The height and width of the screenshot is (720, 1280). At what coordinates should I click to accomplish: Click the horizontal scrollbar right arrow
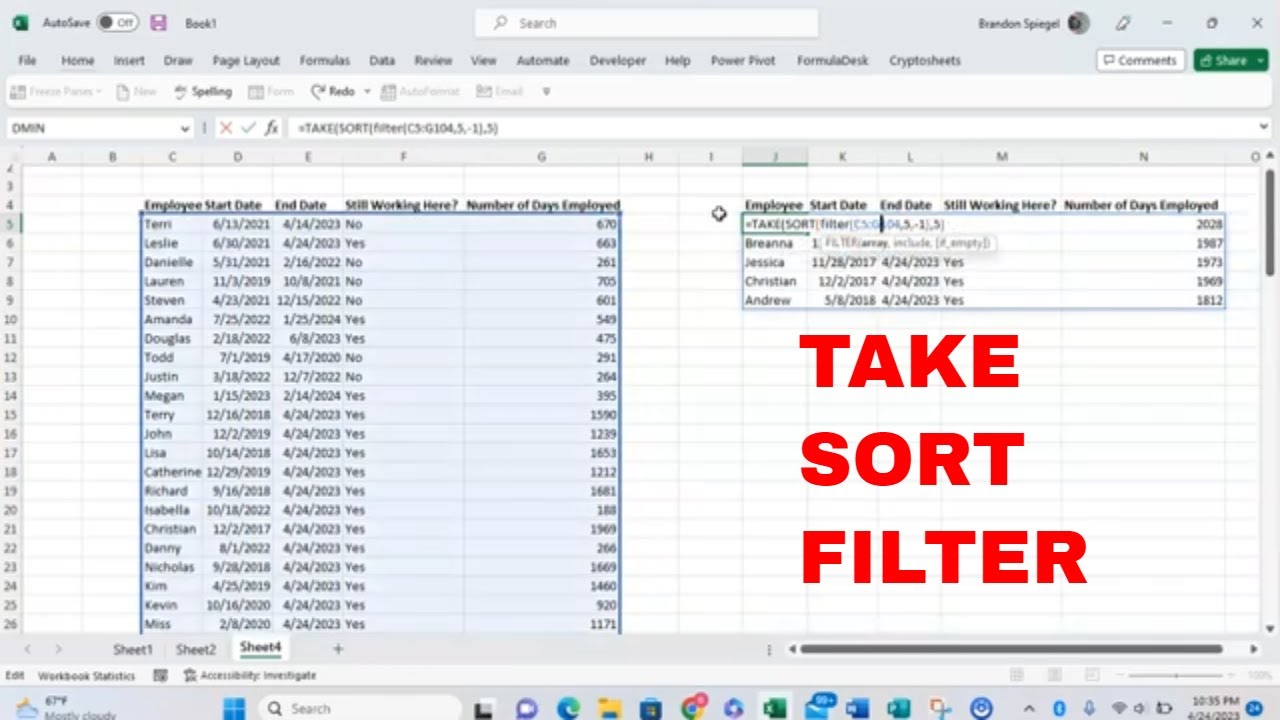(x=1254, y=649)
